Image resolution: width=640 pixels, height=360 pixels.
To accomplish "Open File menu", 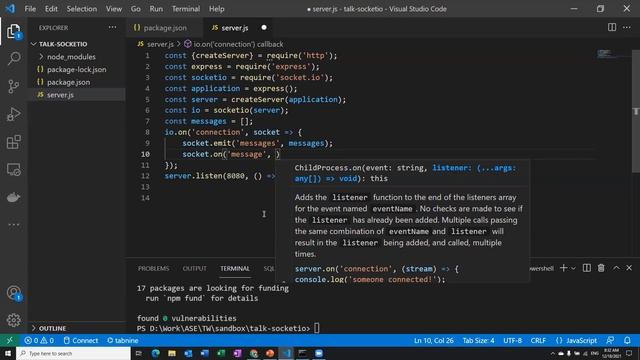I will click(30, 9).
